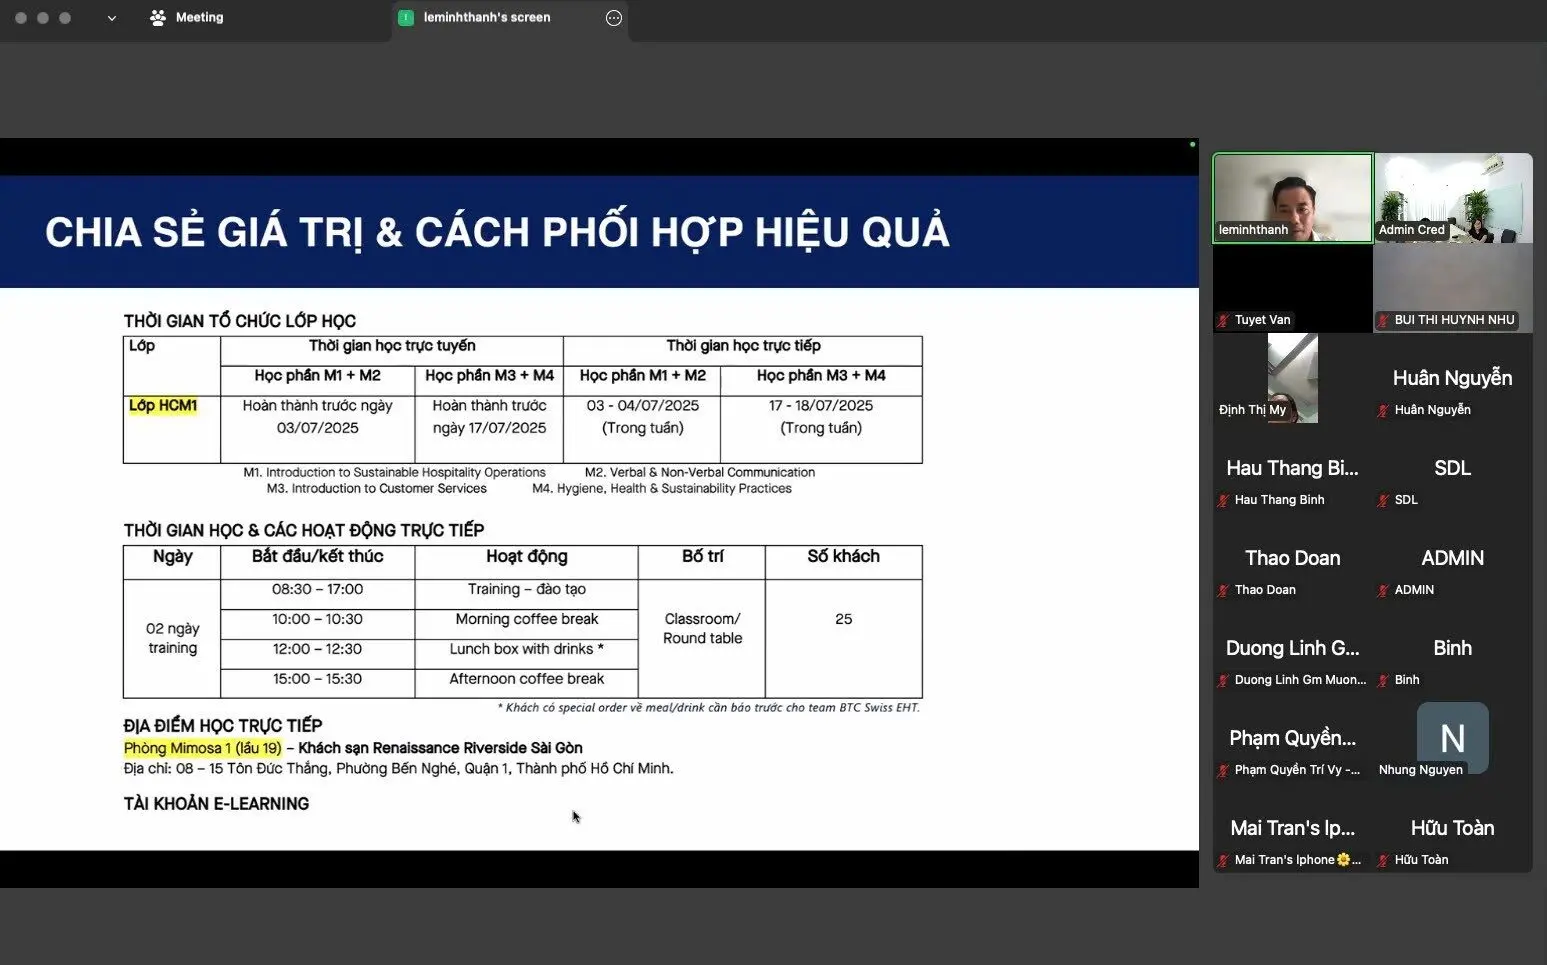Select the leminhthanh's screen tab

(487, 18)
